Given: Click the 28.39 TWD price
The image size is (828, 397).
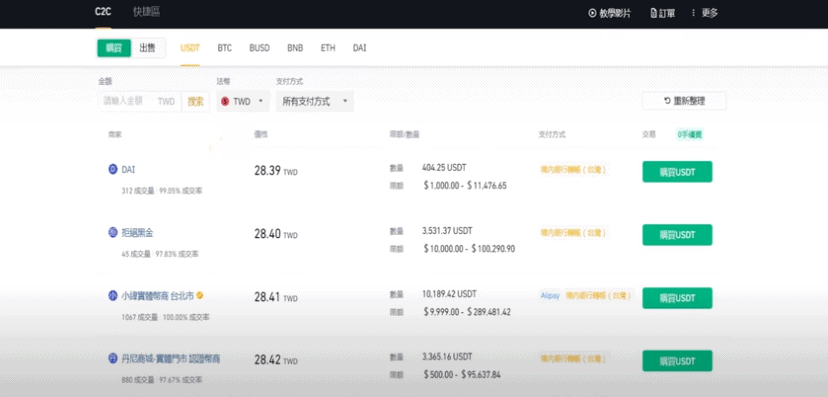Looking at the screenshot, I should click(276, 172).
